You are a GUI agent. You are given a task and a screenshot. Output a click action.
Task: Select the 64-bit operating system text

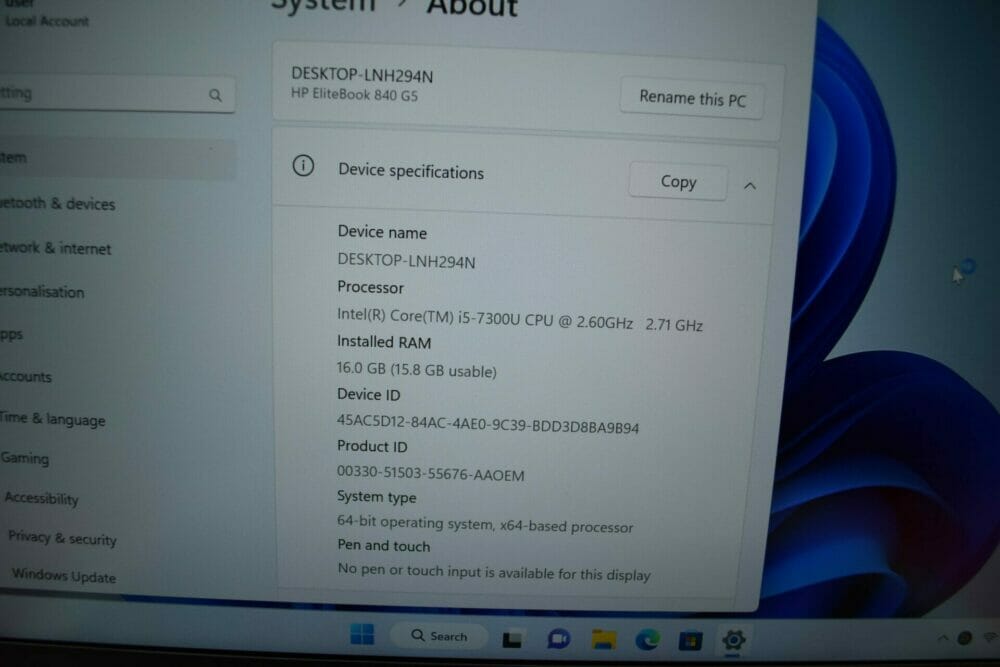(485, 524)
